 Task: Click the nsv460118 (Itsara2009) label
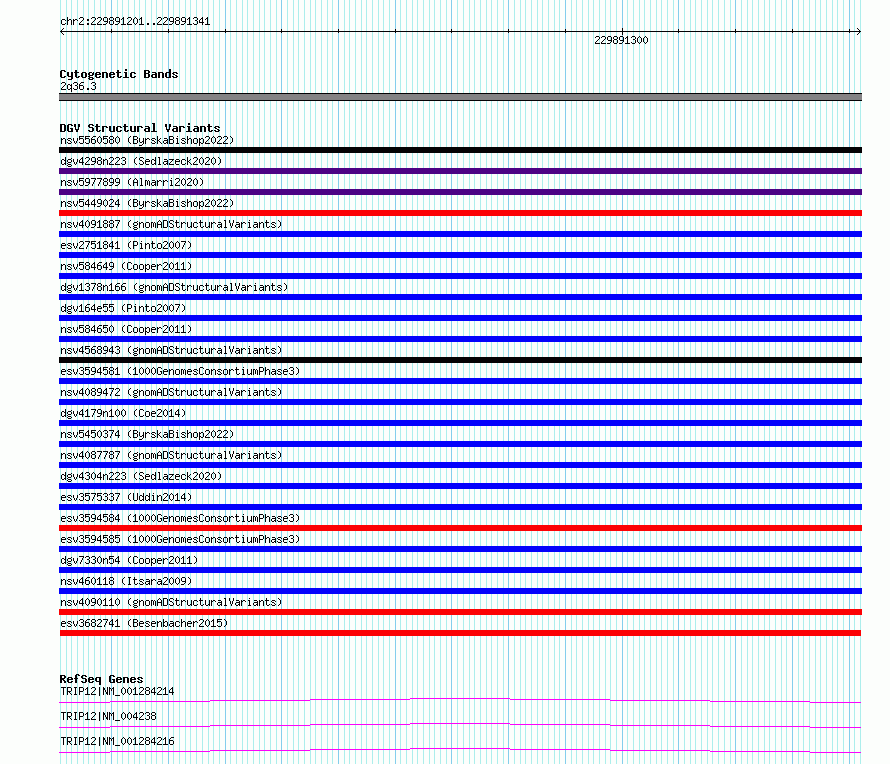(126, 581)
